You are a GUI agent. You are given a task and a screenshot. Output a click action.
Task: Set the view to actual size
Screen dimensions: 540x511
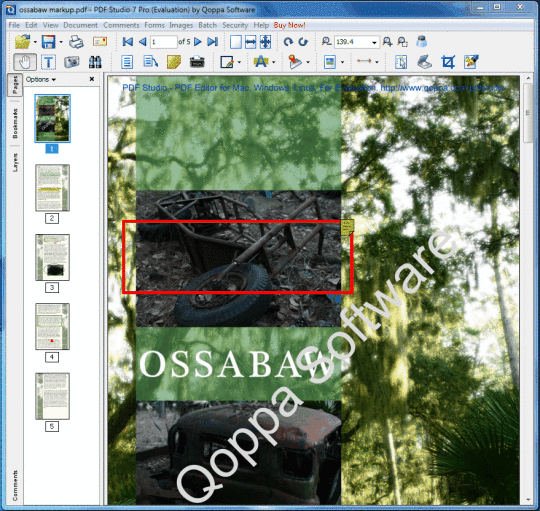[236, 42]
